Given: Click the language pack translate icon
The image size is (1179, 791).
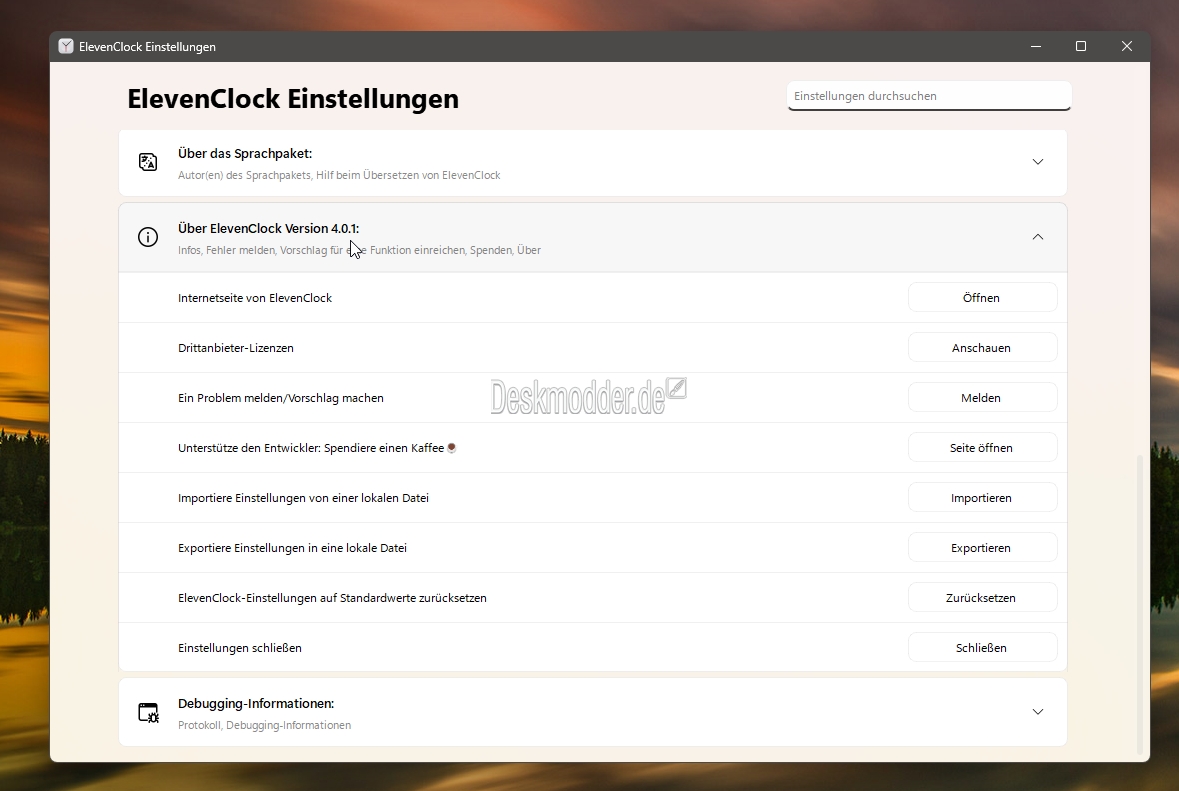Looking at the screenshot, I should 148,162.
